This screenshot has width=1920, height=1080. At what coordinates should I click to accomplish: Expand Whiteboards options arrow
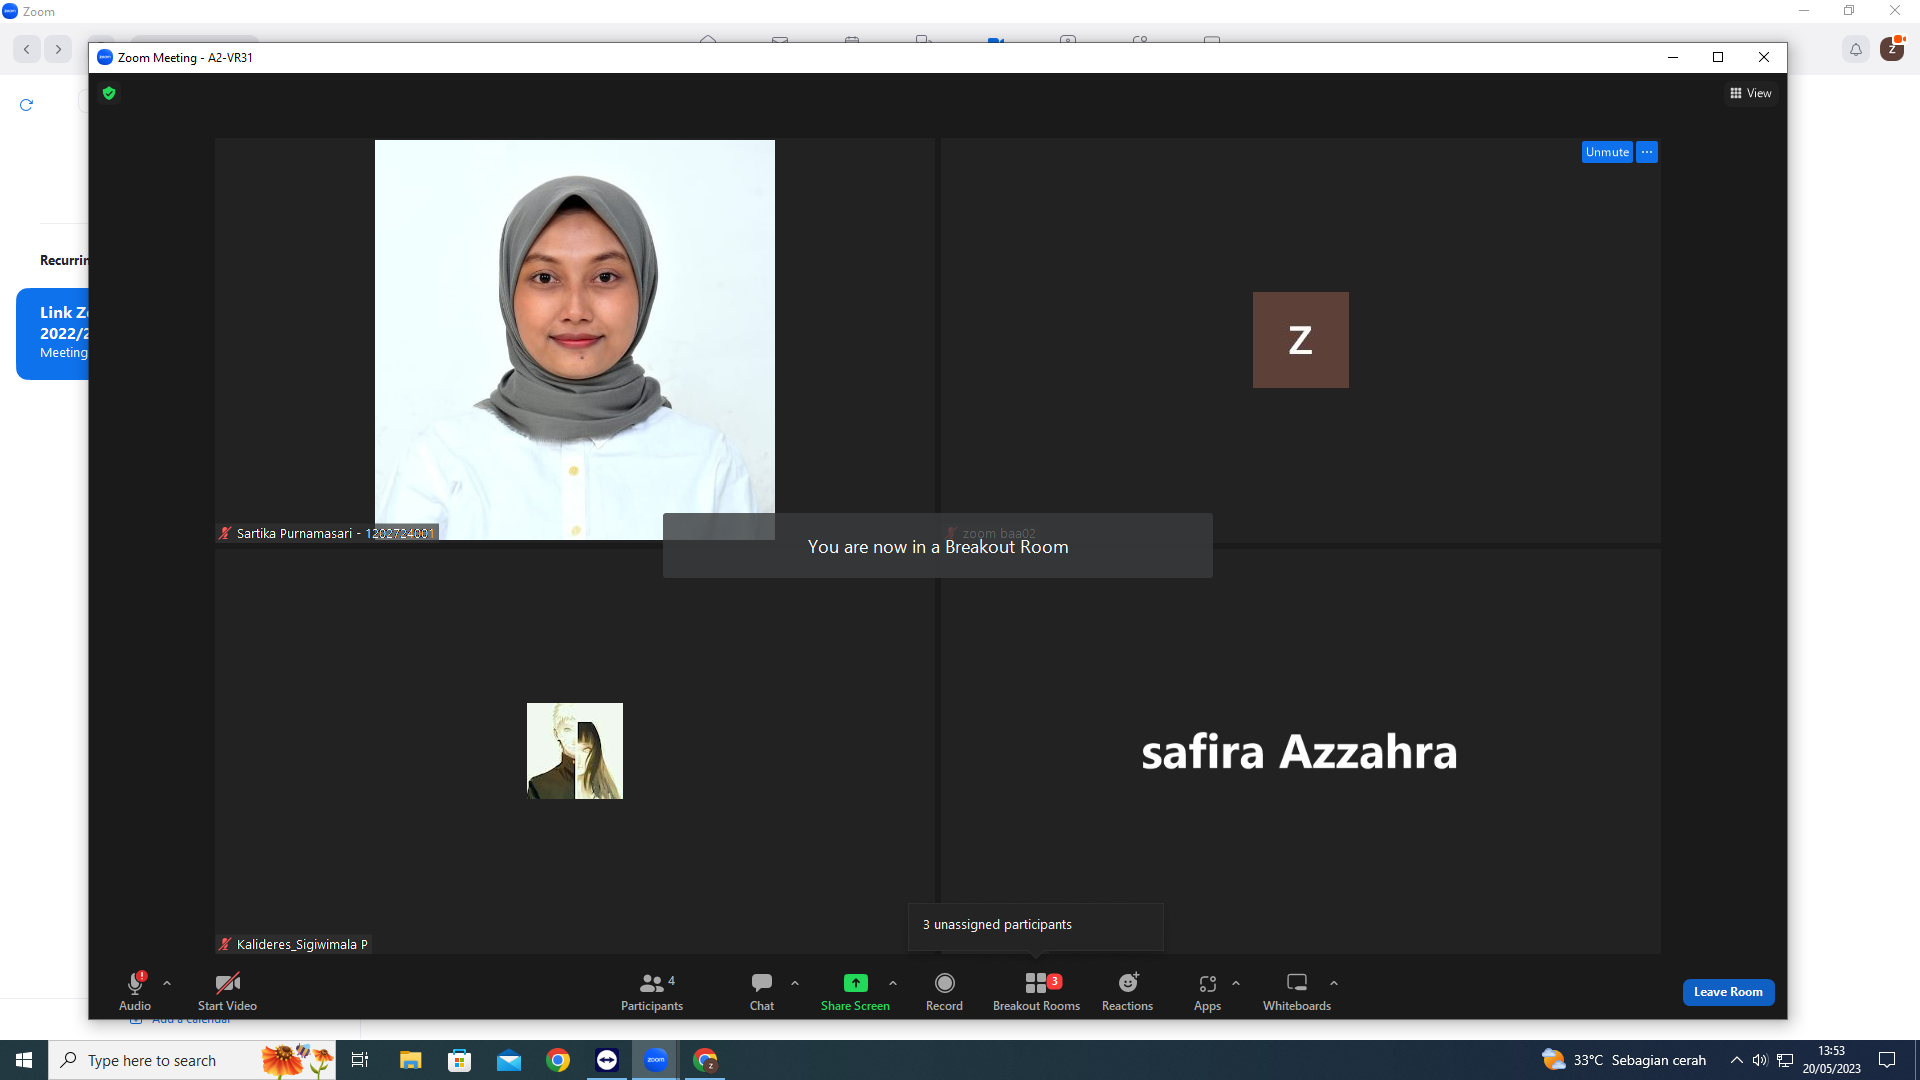tap(1334, 984)
